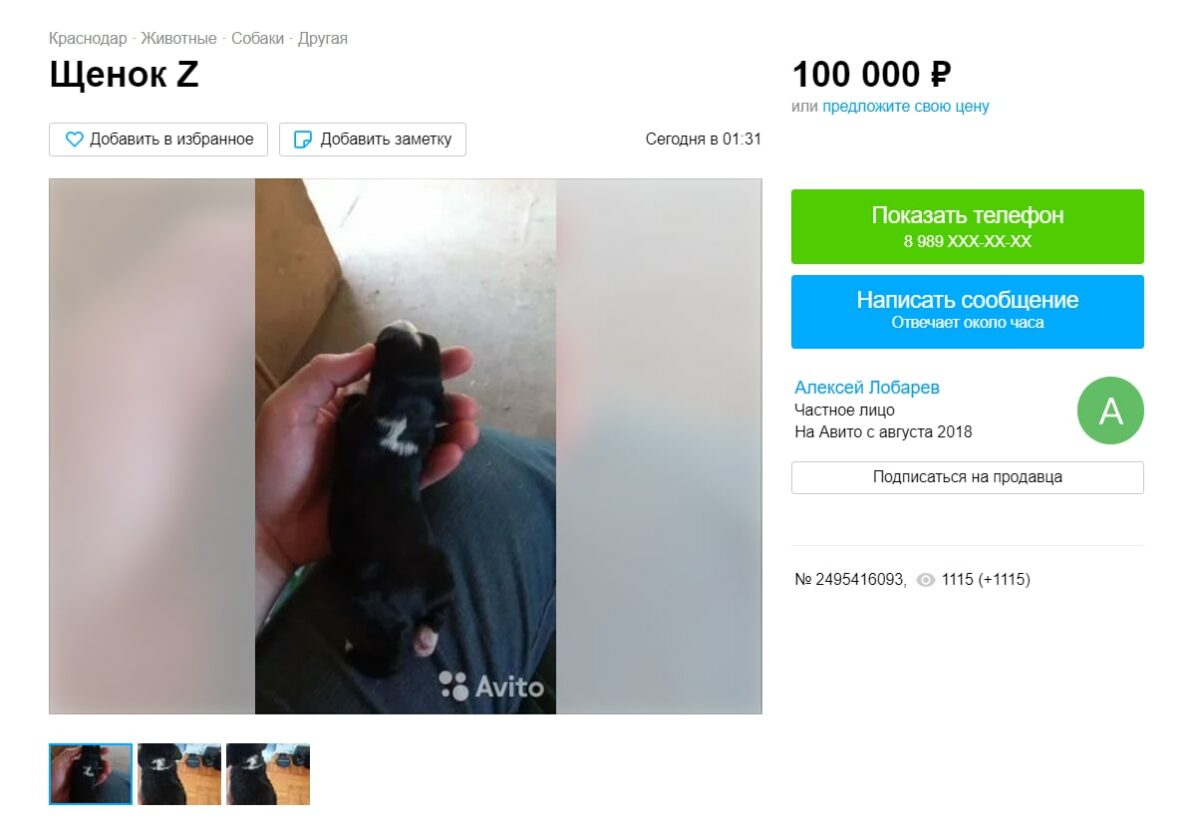This screenshot has height=831, width=1200.
Task: Select the second puppy thumbnail
Action: tap(179, 774)
